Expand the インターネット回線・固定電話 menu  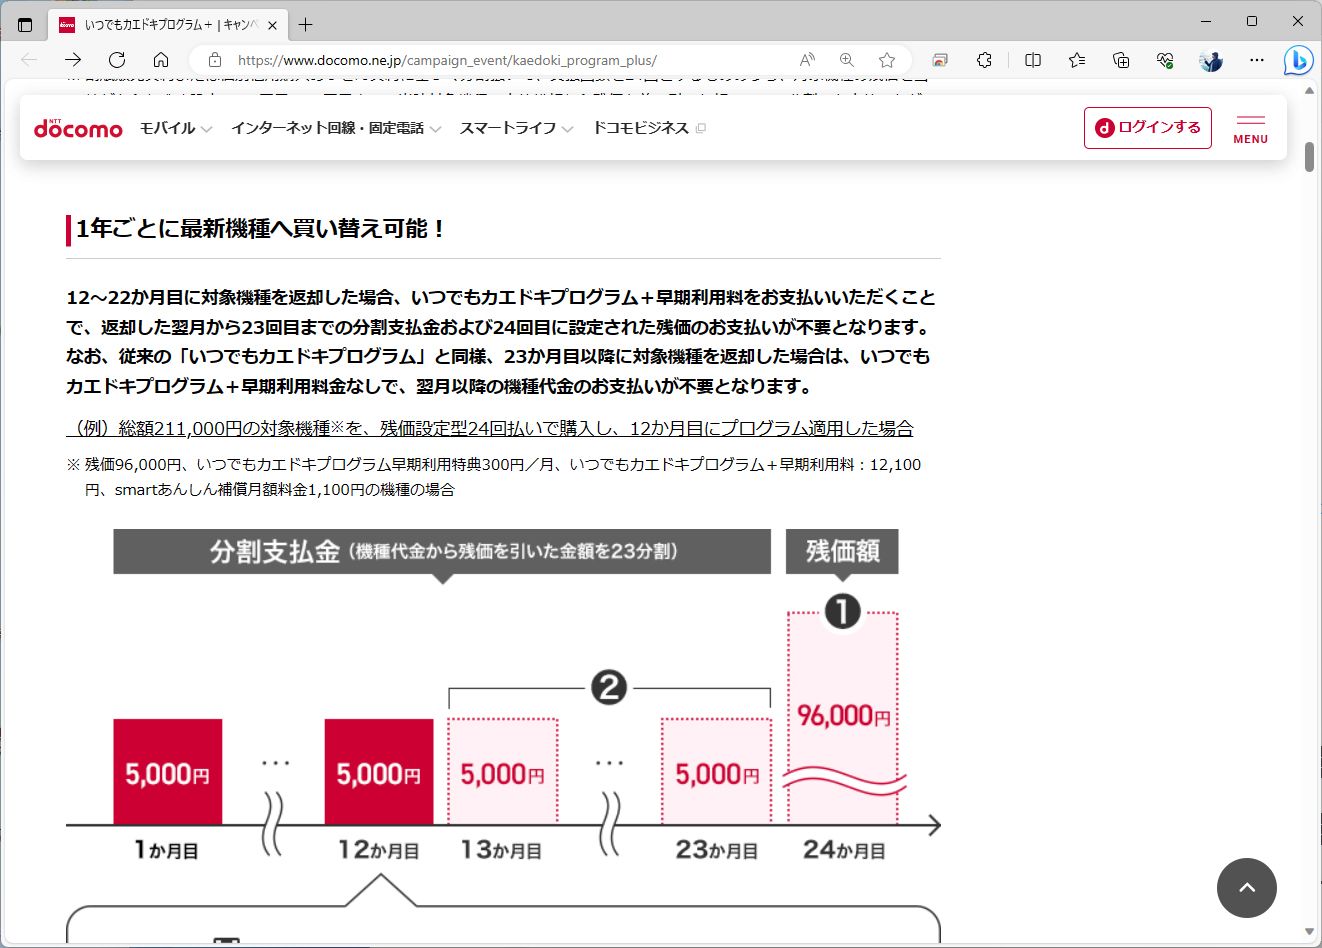(x=329, y=128)
